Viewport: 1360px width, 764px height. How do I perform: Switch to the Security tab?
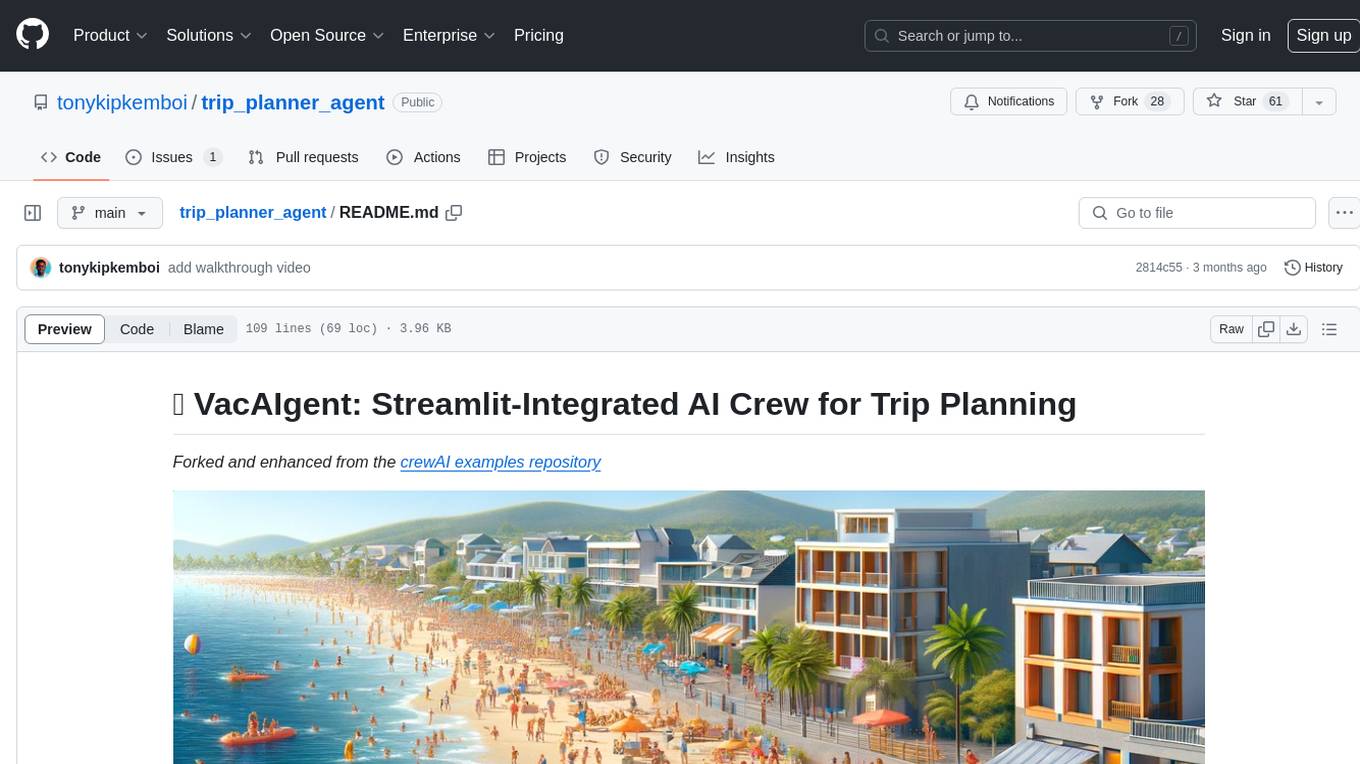point(632,157)
